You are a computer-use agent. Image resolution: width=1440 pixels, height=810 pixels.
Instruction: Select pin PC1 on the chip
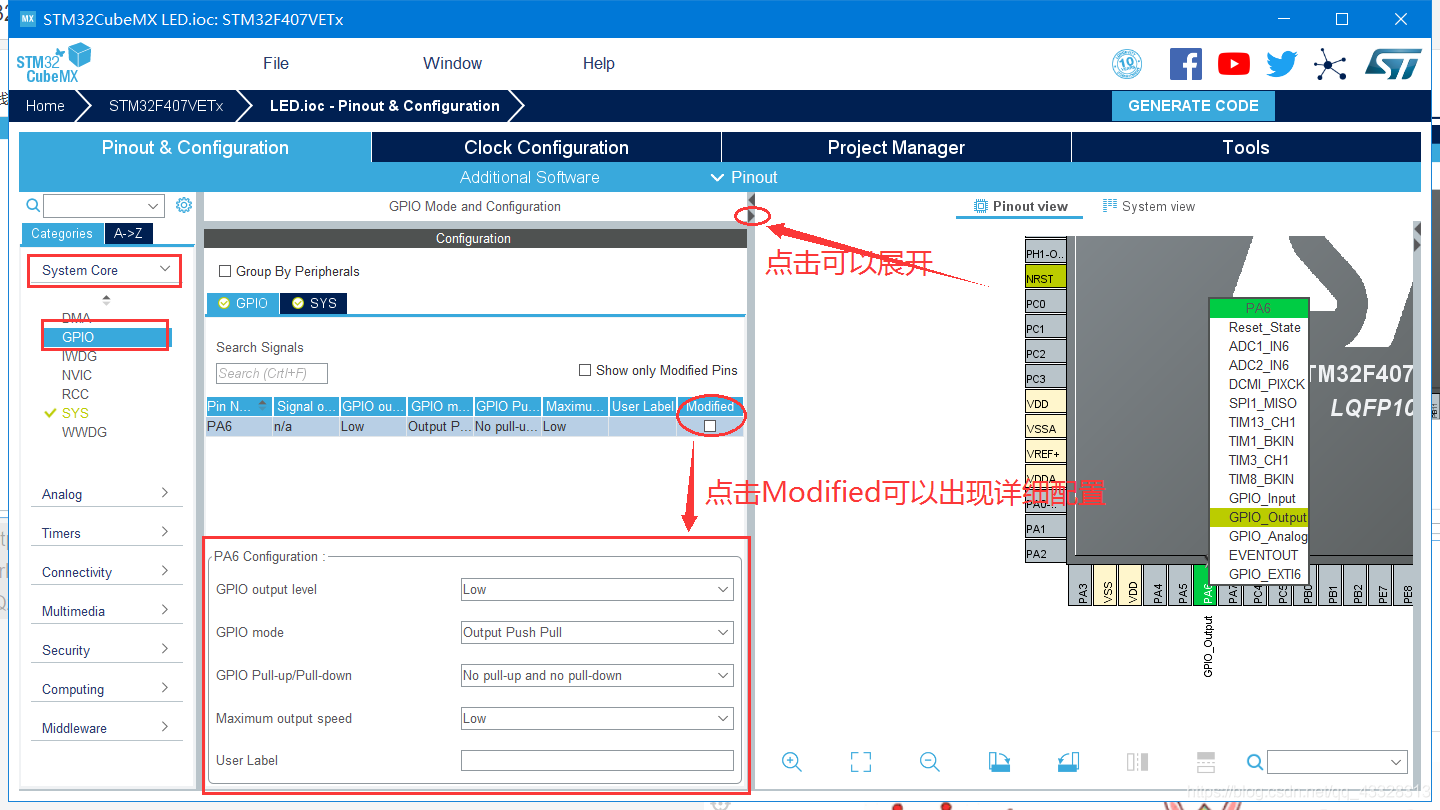[x=1045, y=329]
